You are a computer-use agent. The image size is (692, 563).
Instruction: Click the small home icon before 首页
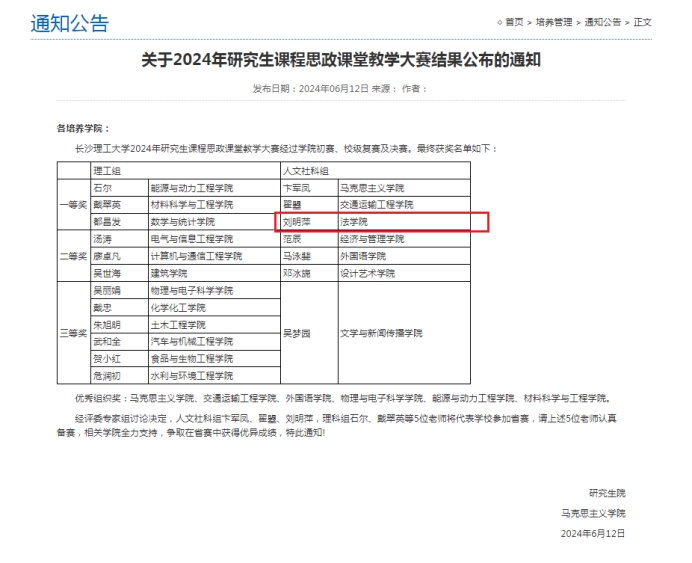[x=499, y=22]
